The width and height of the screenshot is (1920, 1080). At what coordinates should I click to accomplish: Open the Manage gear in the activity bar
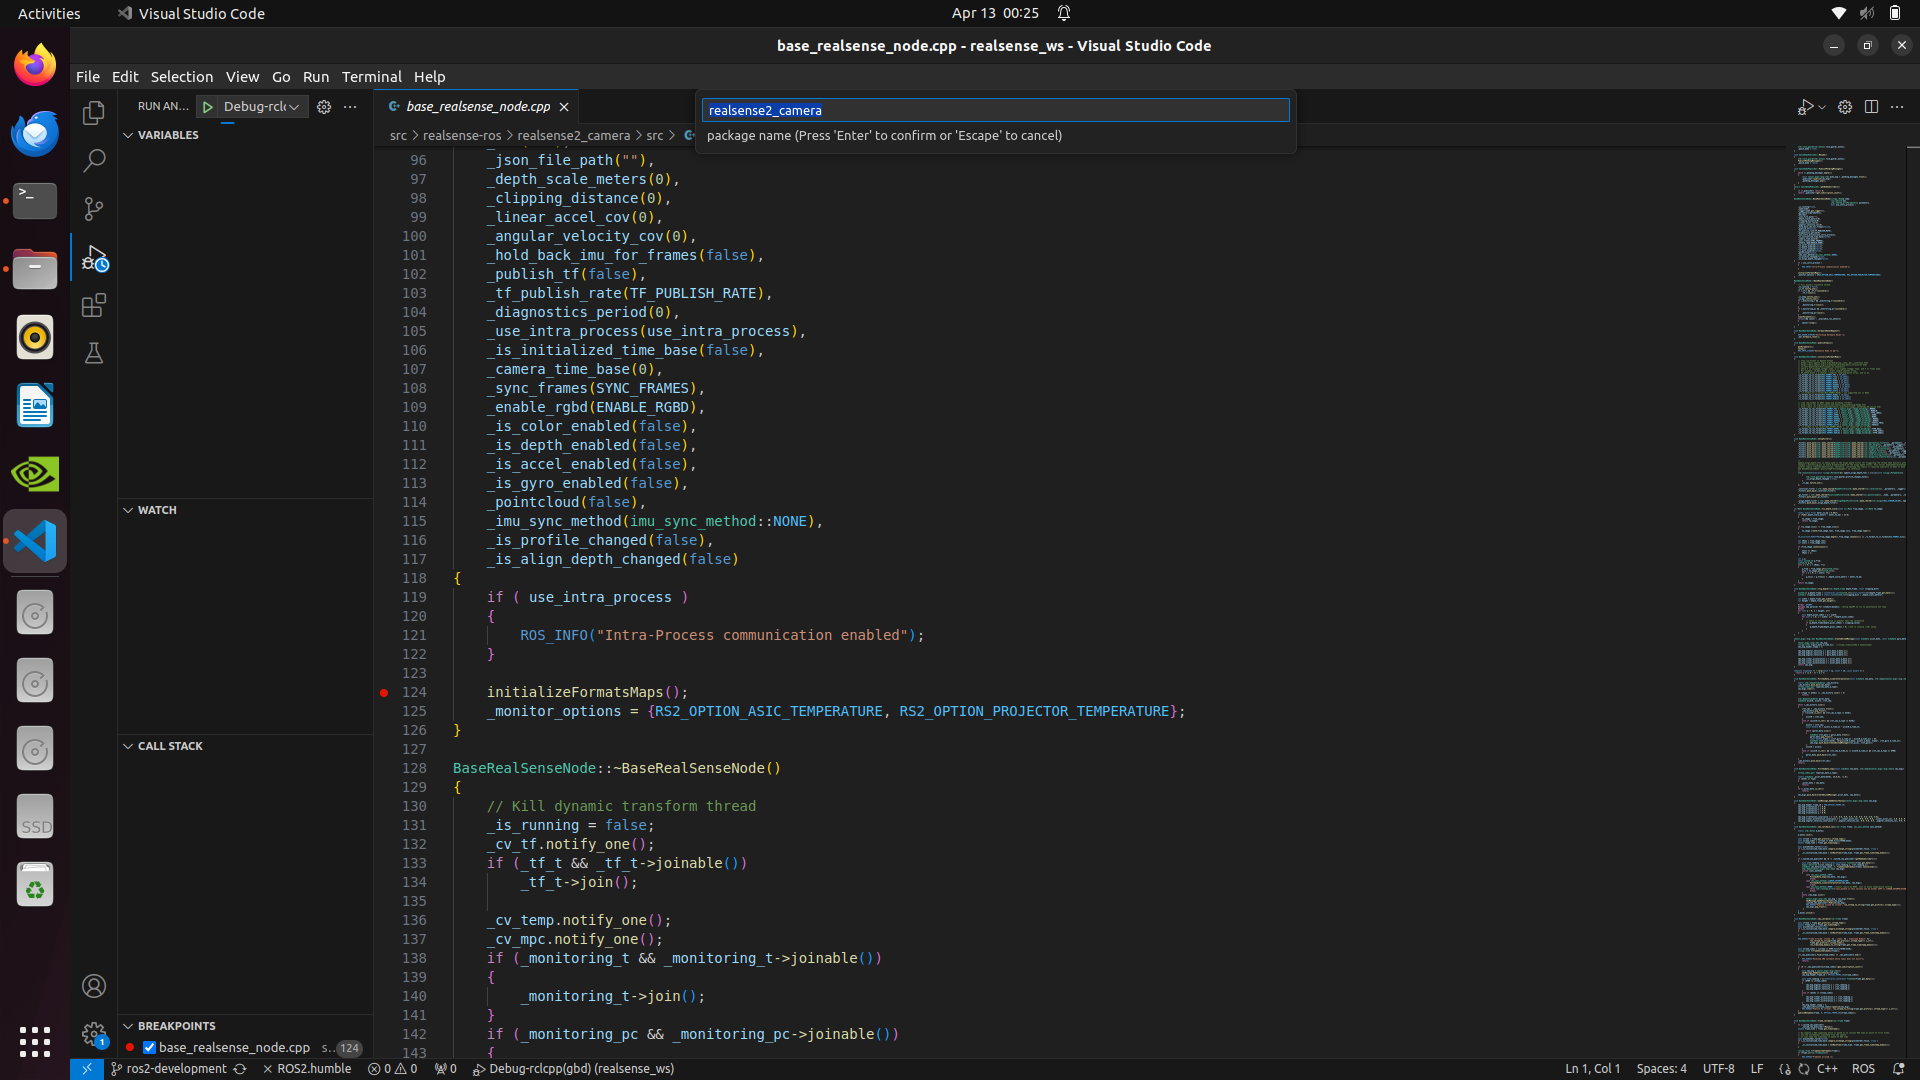94,1034
